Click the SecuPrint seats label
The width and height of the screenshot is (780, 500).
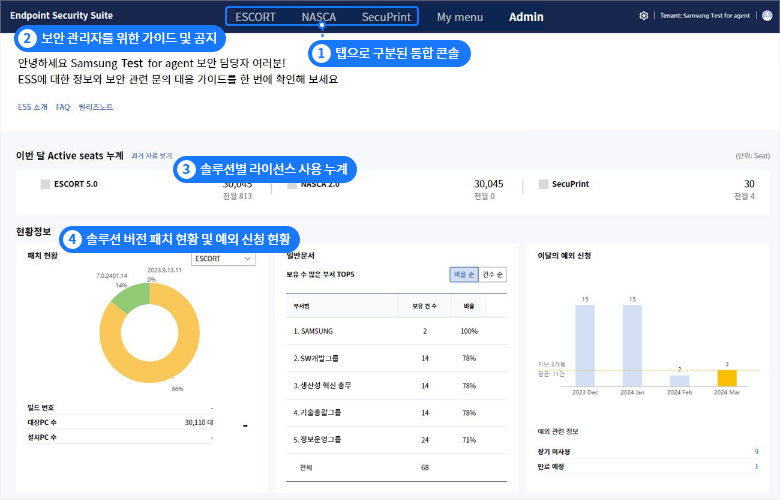tap(570, 184)
